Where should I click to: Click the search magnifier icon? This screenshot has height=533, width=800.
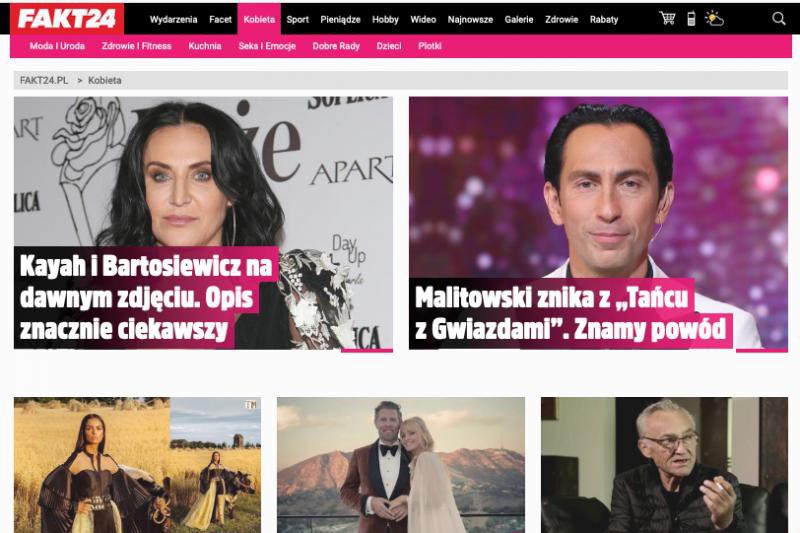pyautogui.click(x=779, y=19)
